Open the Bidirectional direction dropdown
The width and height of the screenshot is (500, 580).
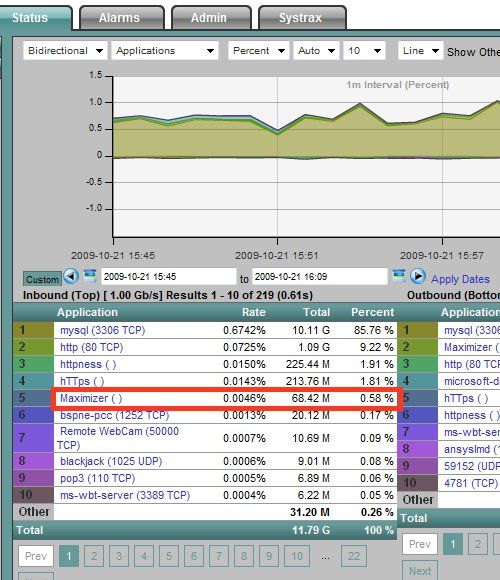[x=65, y=51]
